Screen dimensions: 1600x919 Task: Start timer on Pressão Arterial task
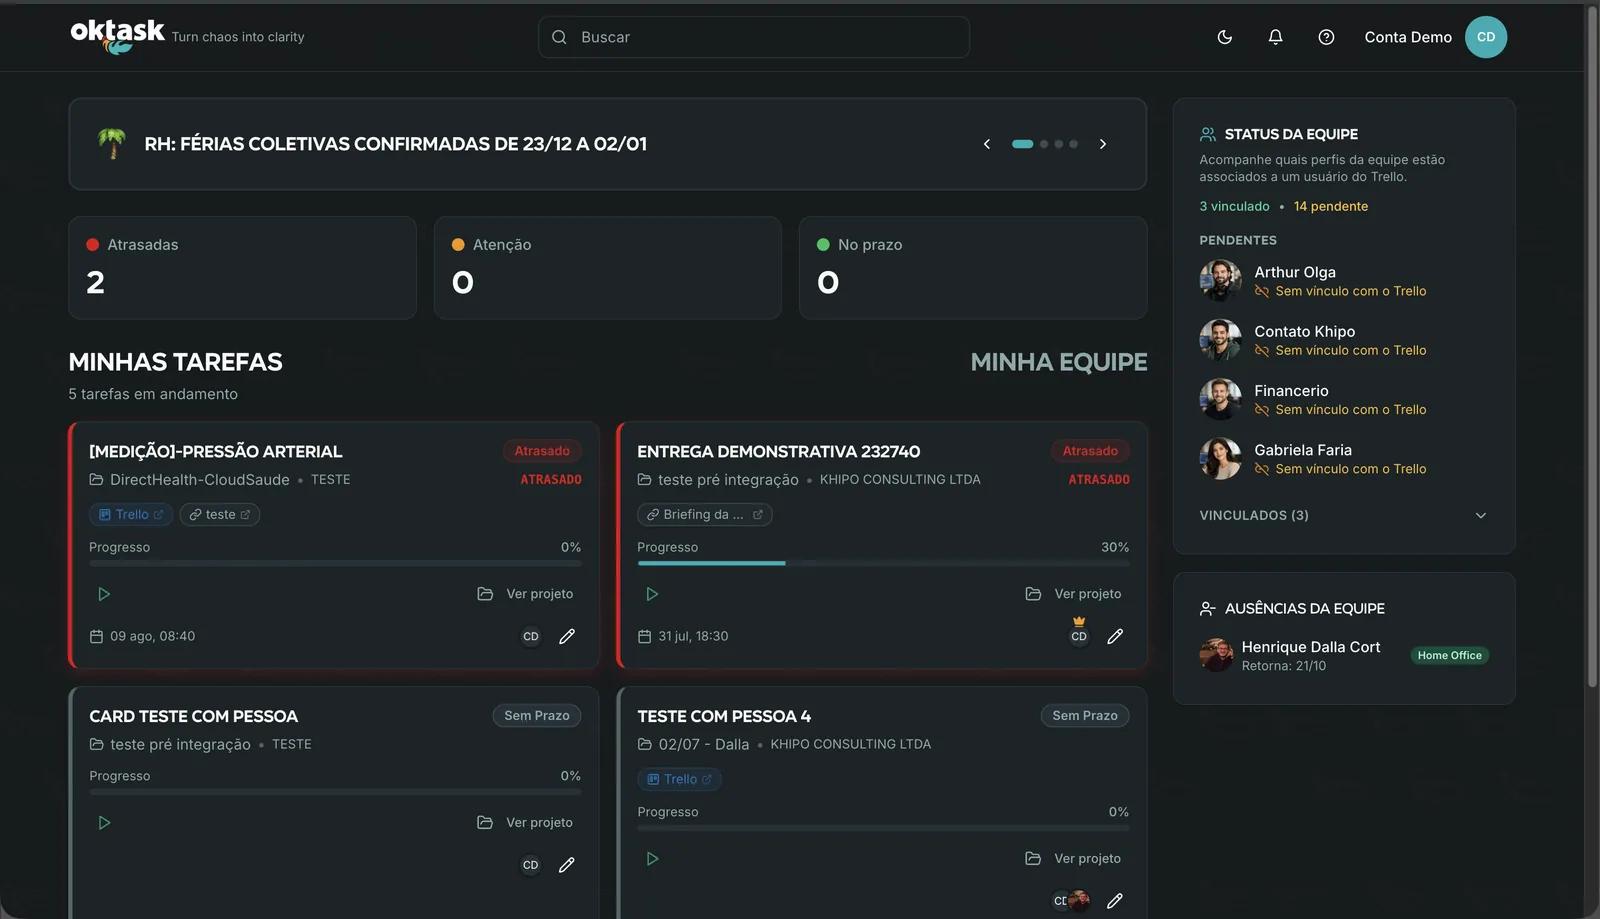[x=103, y=594]
